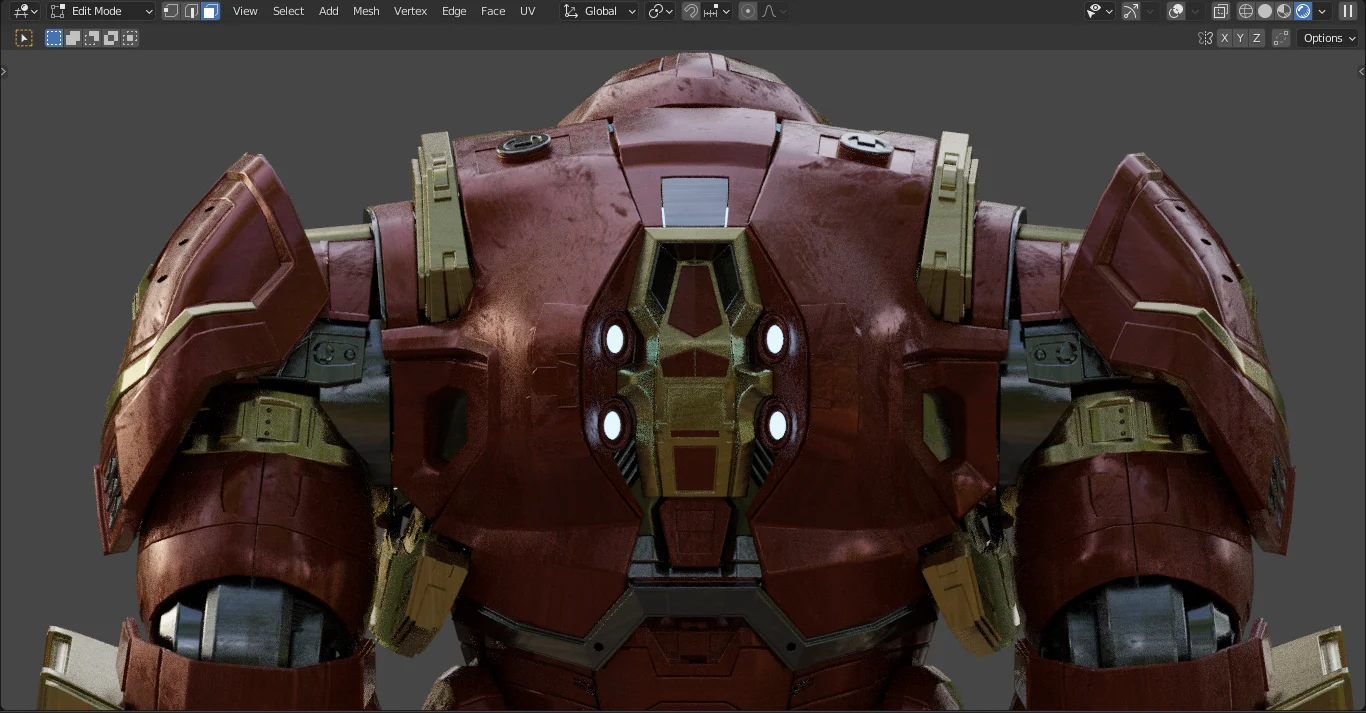Enable X axis mirror
1366x713 pixels.
(x=1225, y=37)
